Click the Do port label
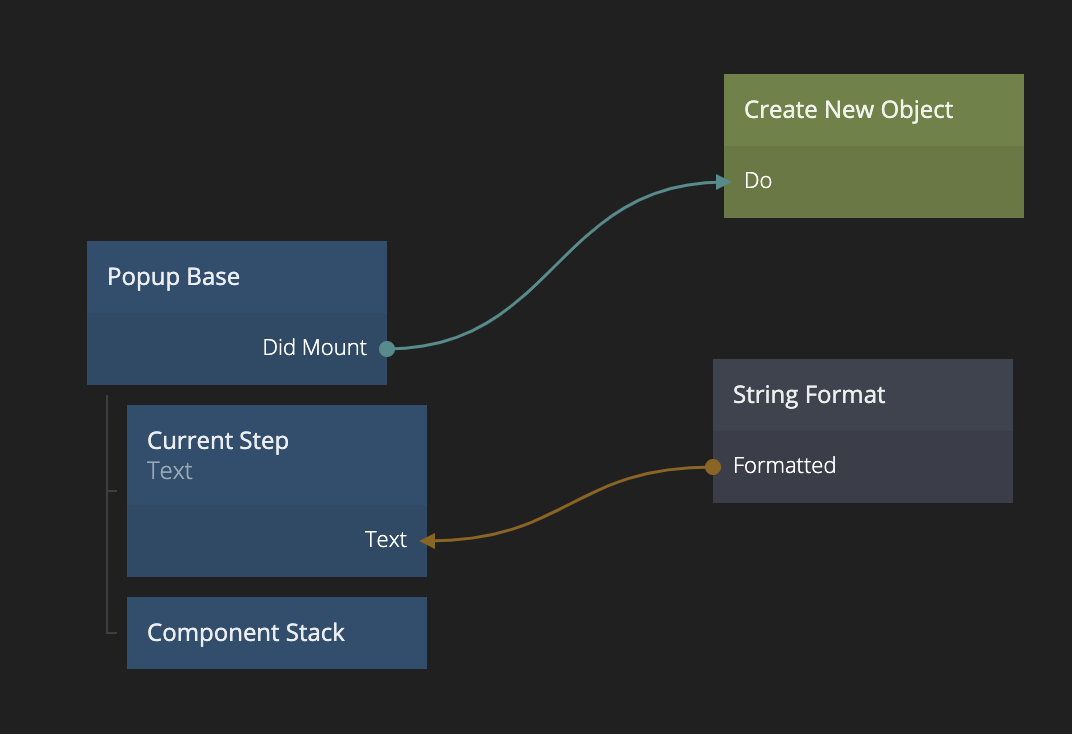Image resolution: width=1072 pixels, height=734 pixels. pos(758,181)
